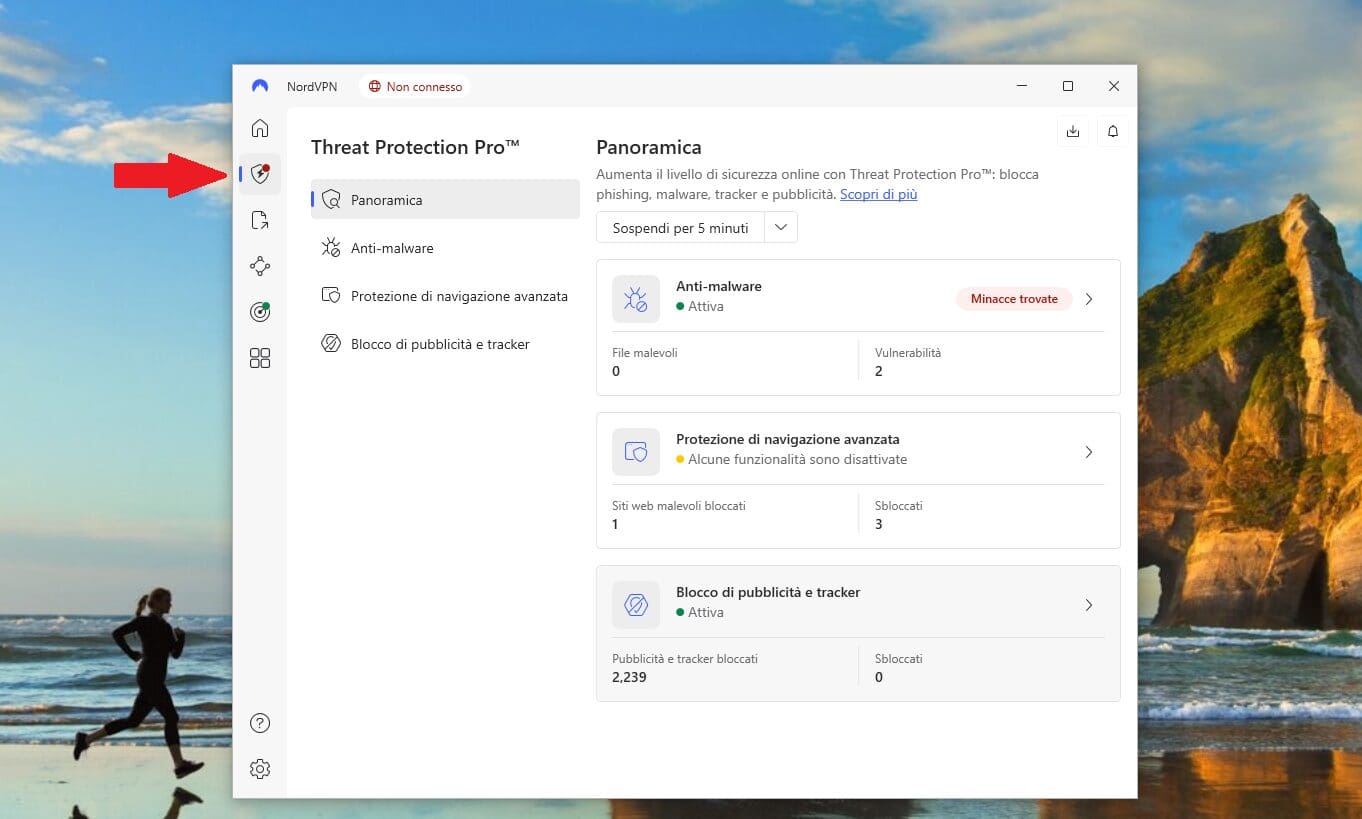Open the Scopri di più link
Image resolution: width=1362 pixels, height=819 pixels.
coord(878,194)
